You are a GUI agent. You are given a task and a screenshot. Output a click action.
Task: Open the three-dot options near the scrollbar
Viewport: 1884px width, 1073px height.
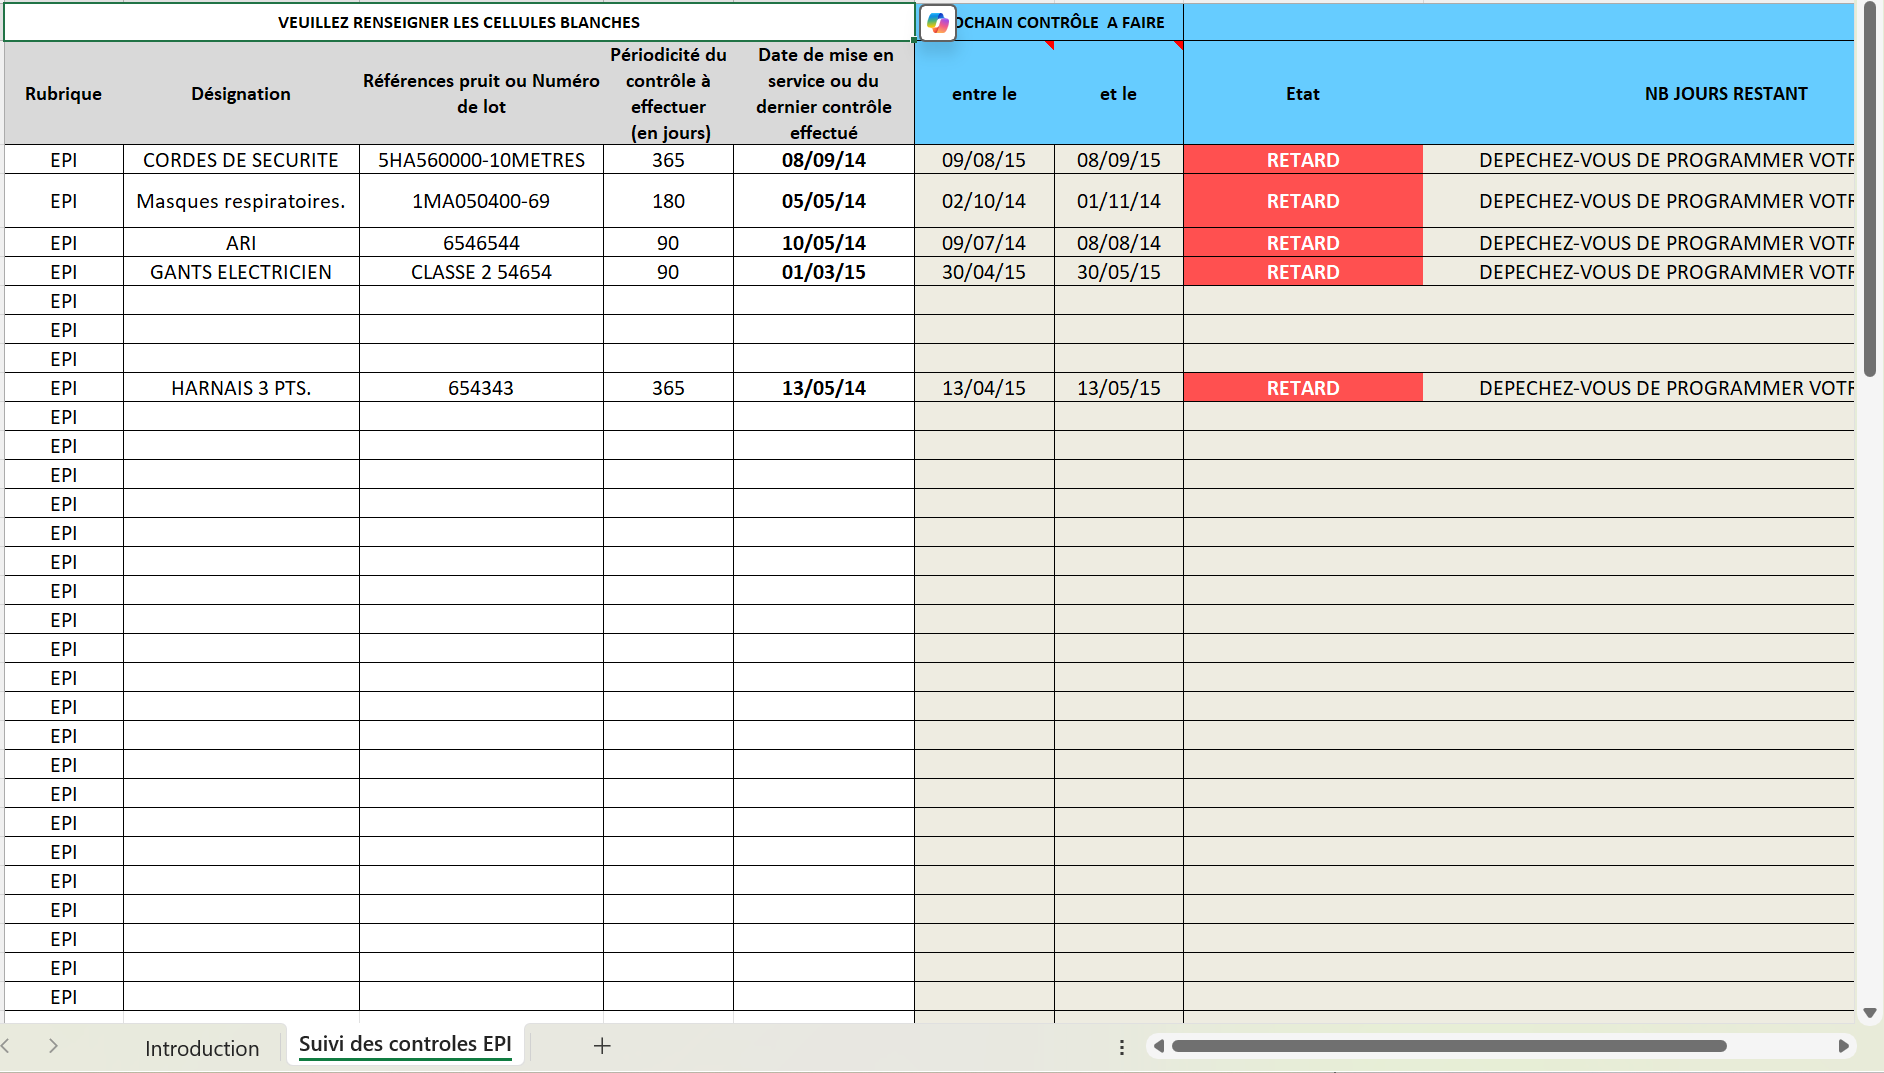coord(1122,1047)
